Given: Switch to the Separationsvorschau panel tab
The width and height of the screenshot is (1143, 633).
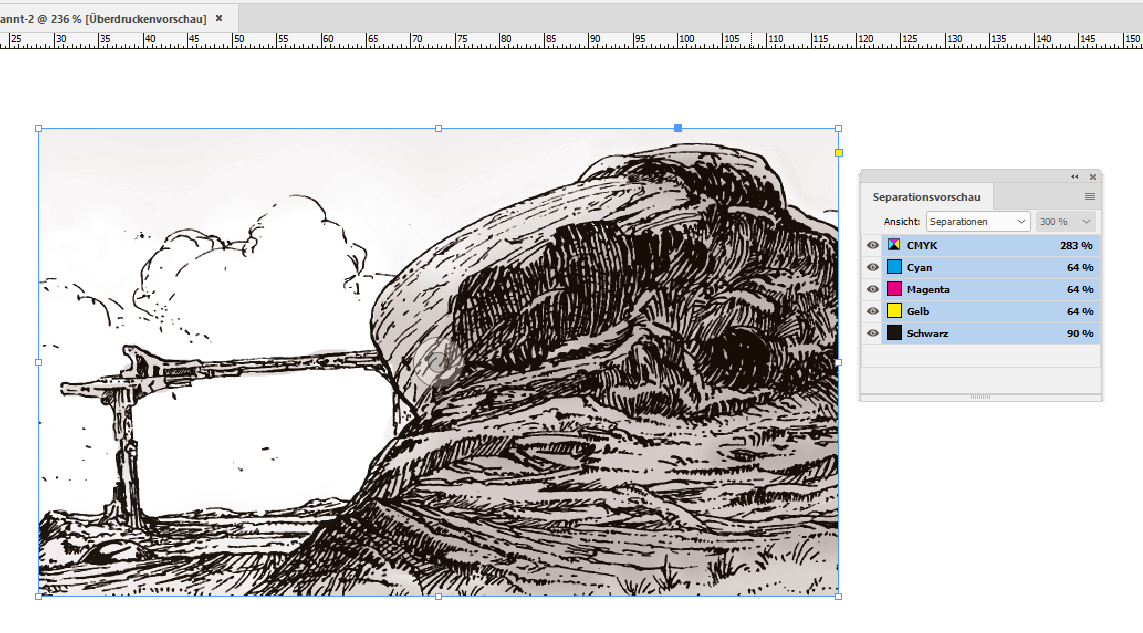Looking at the screenshot, I should click(x=928, y=197).
